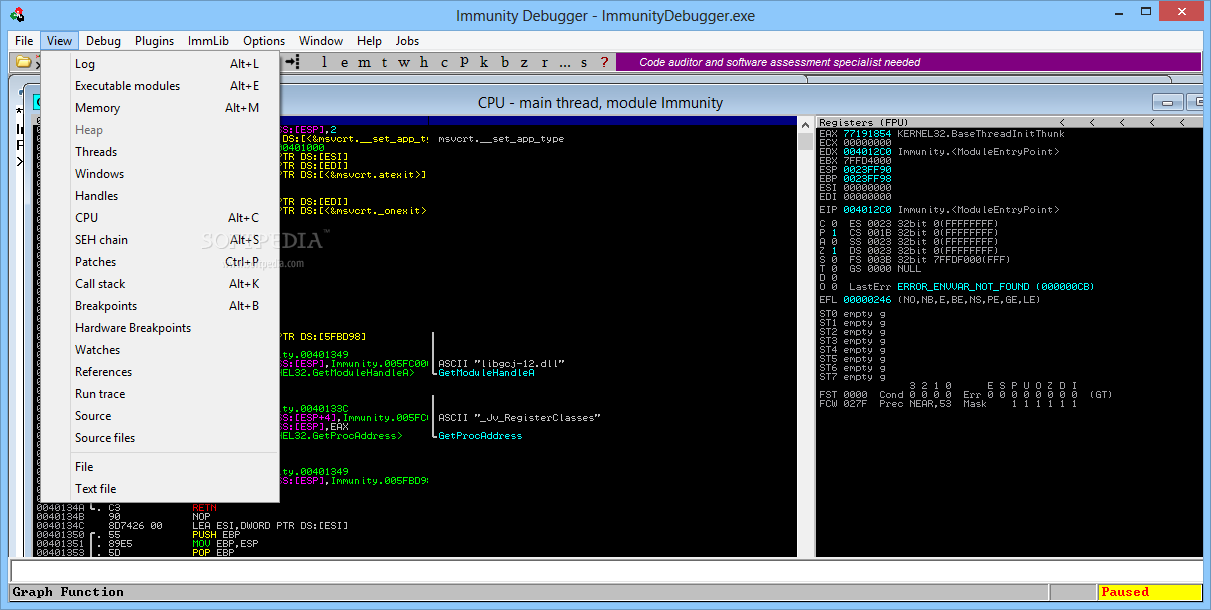1211x610 pixels.
Task: Open Watches from the View menu
Action: pos(160,350)
